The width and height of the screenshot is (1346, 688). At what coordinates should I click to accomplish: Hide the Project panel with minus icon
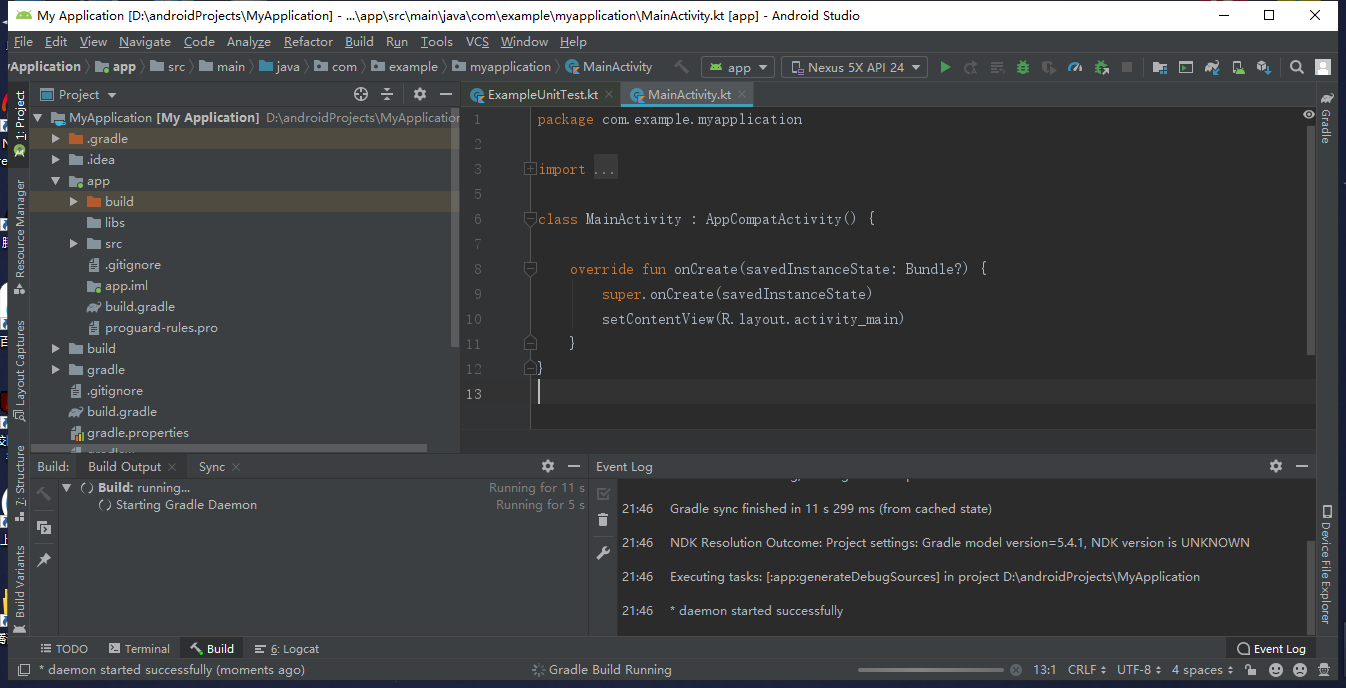pyautogui.click(x=446, y=94)
